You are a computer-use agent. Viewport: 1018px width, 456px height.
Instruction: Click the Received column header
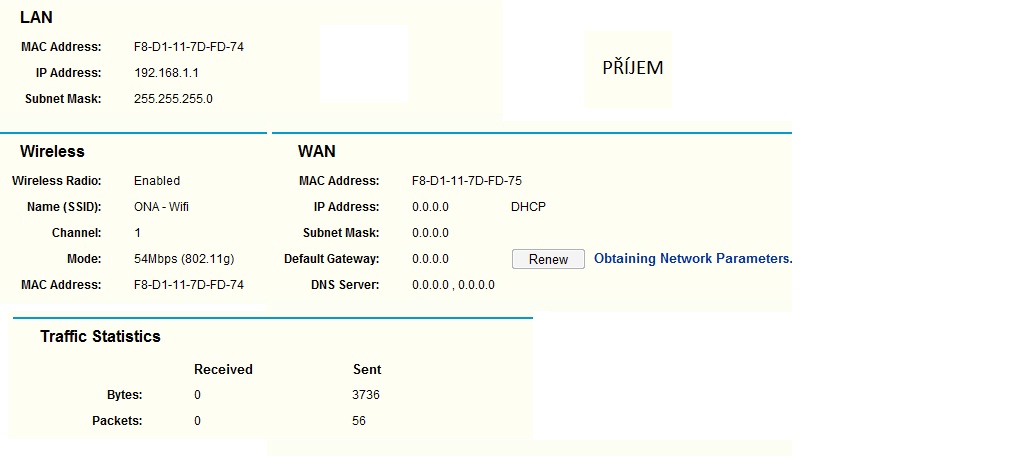point(223,369)
